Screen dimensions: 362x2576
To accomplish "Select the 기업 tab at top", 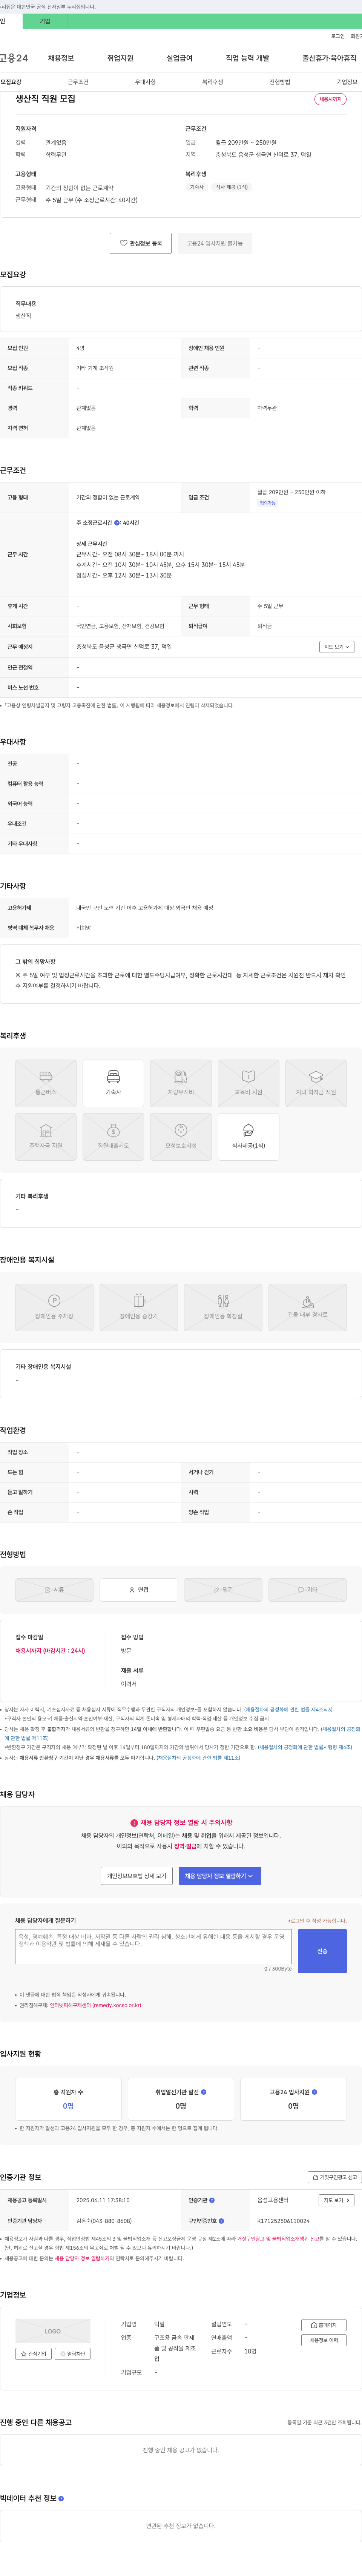I will tap(45, 21).
